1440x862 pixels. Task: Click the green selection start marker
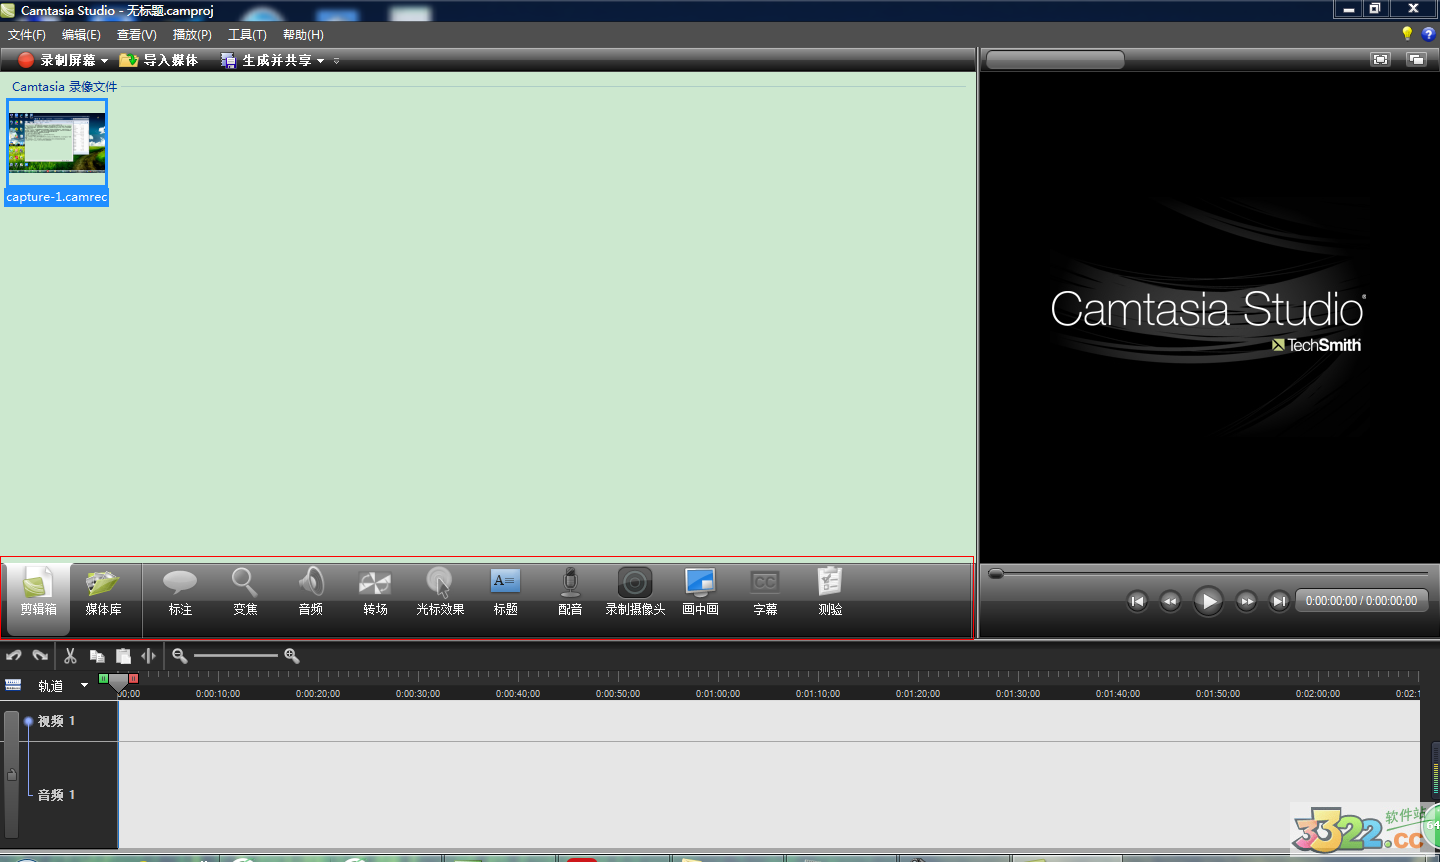tap(103, 678)
